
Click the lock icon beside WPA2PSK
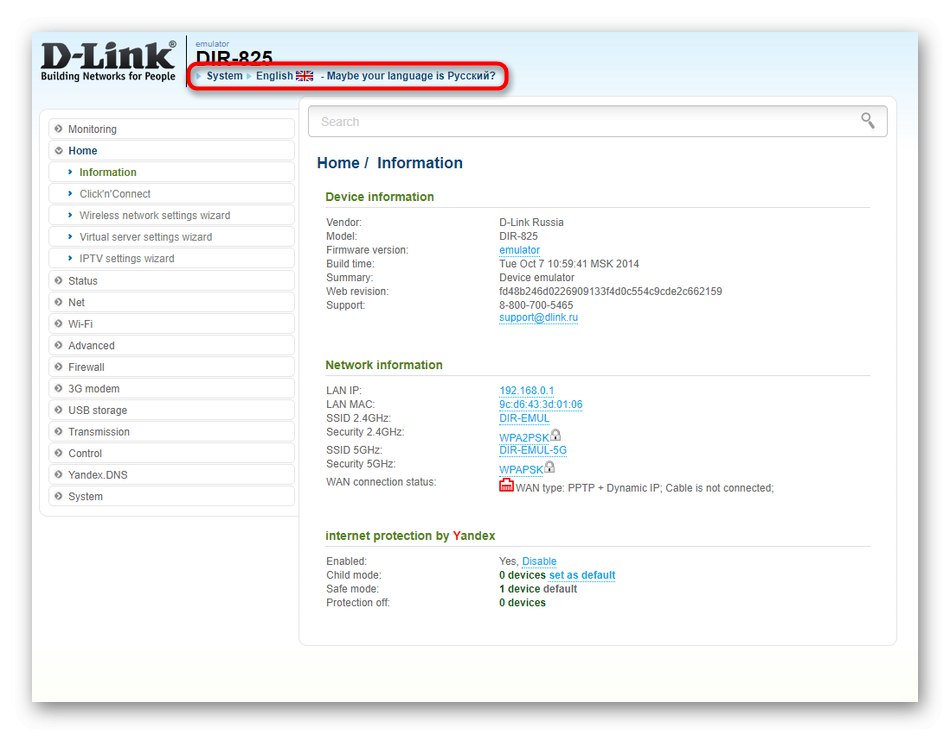pos(556,435)
